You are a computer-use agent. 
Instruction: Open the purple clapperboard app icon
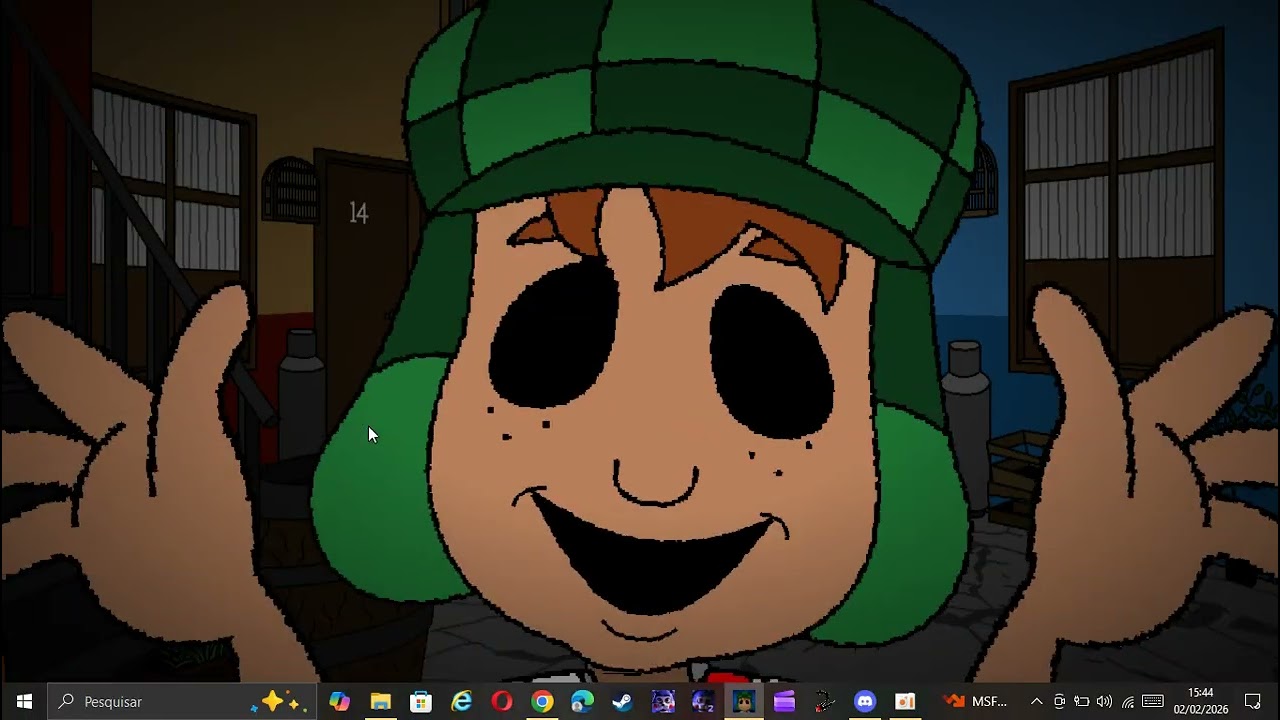(784, 702)
